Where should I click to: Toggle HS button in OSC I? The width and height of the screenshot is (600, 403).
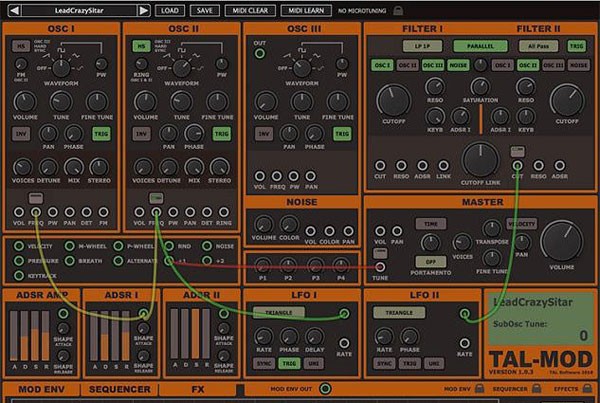pyautogui.click(x=21, y=46)
